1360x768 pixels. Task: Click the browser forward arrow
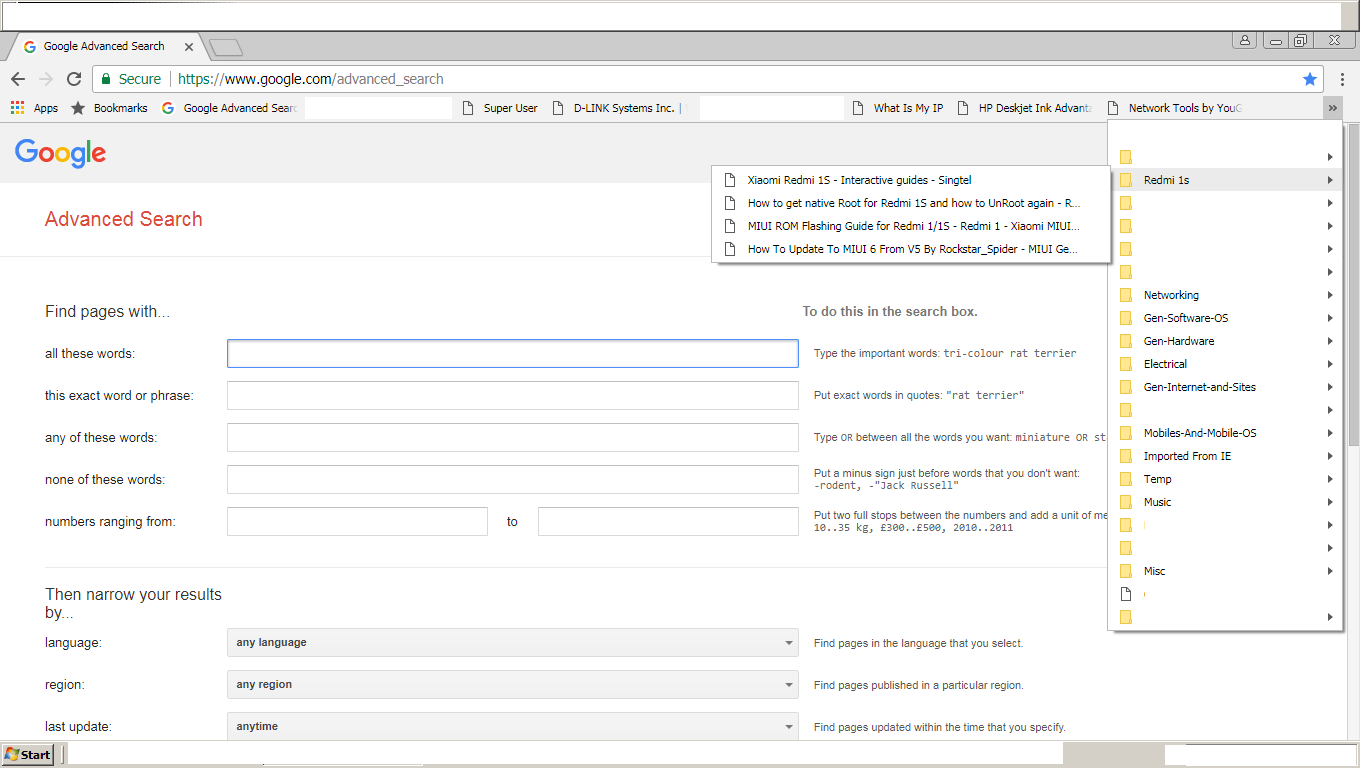pos(46,79)
